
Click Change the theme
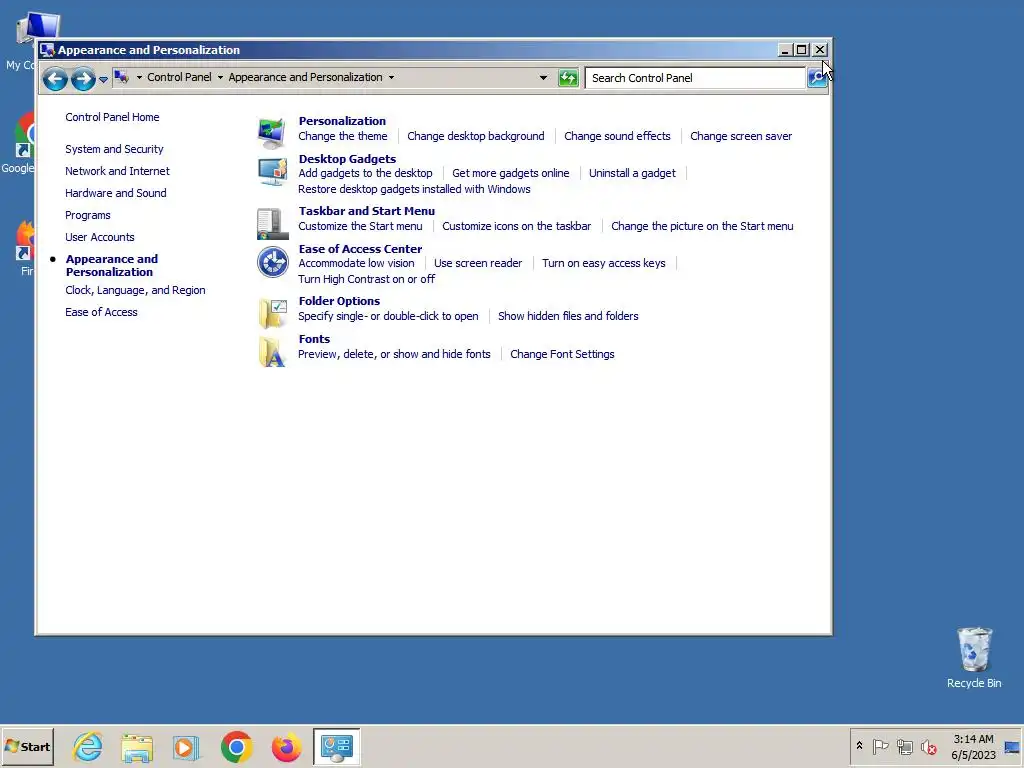[x=343, y=136]
